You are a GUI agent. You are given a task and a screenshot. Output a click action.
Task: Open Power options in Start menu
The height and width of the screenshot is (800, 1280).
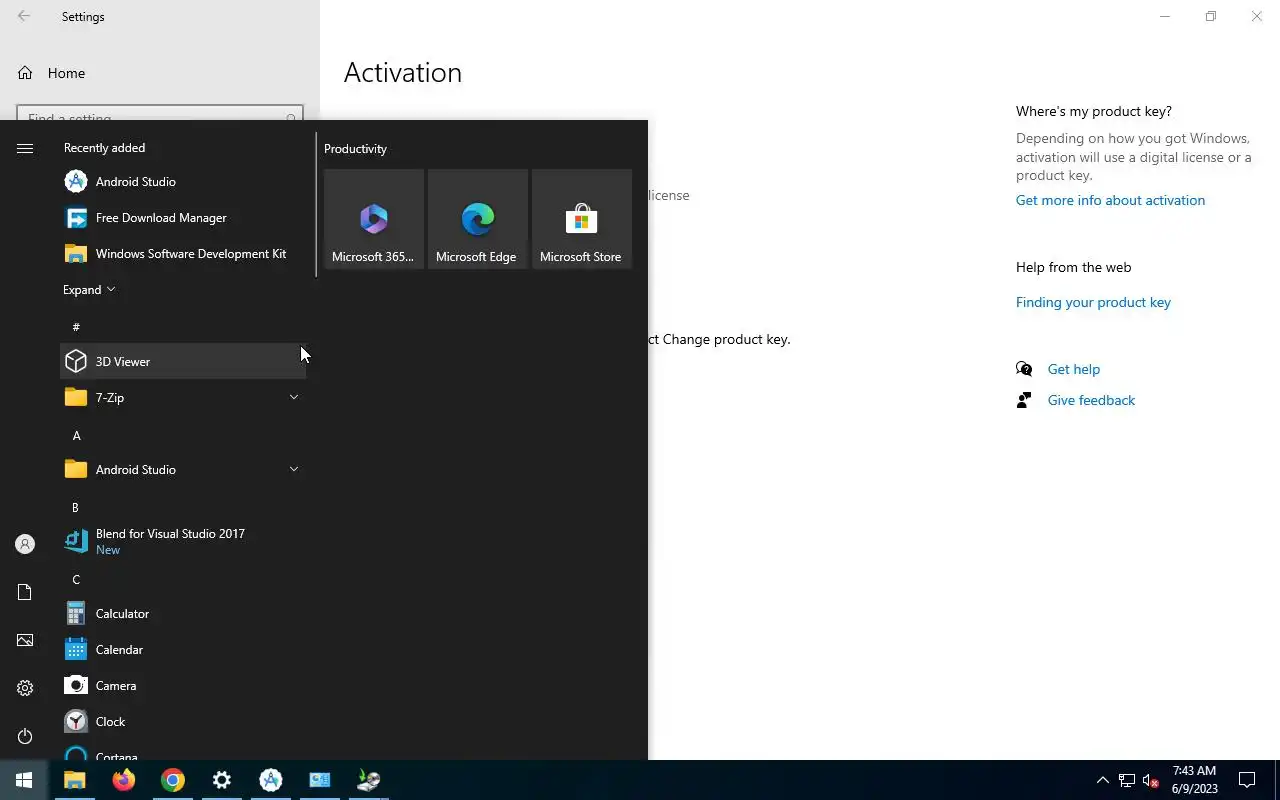pyautogui.click(x=25, y=736)
